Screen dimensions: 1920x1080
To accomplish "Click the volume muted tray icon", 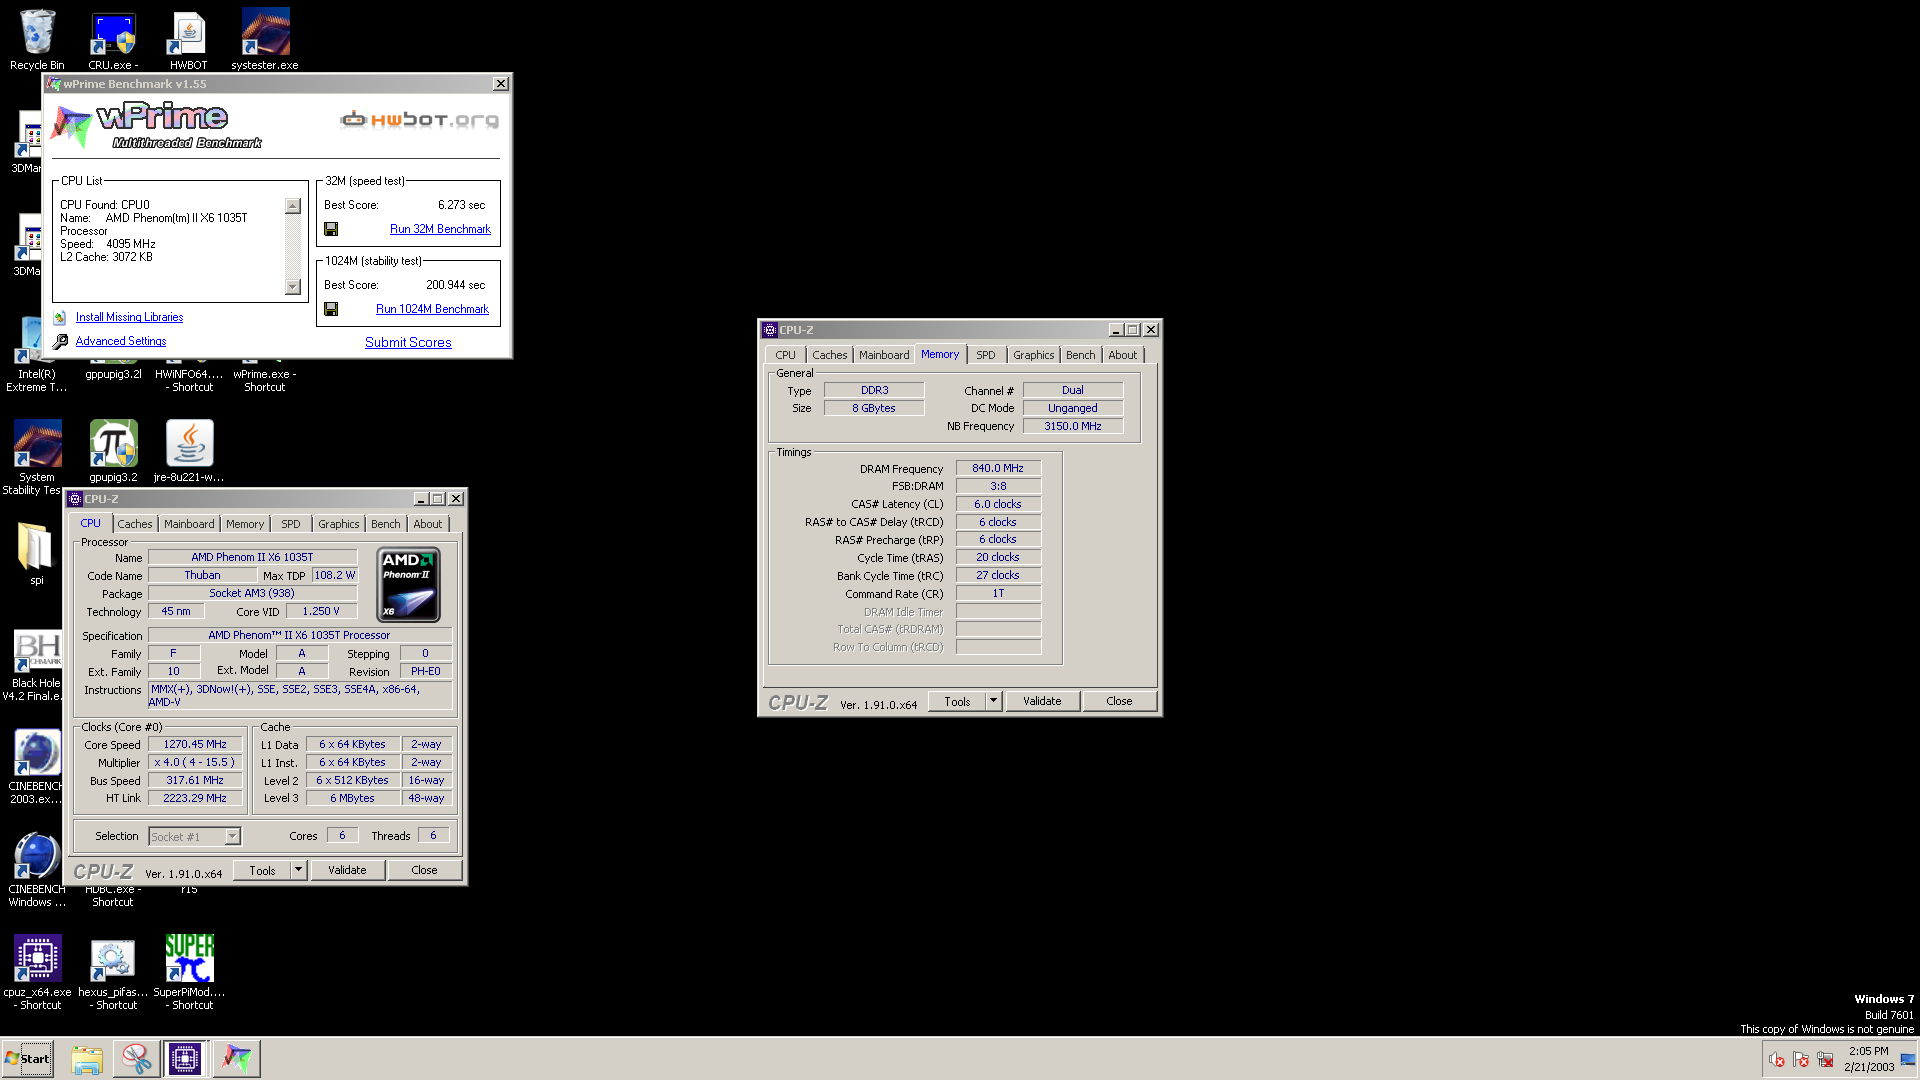I will pos(1777,1060).
